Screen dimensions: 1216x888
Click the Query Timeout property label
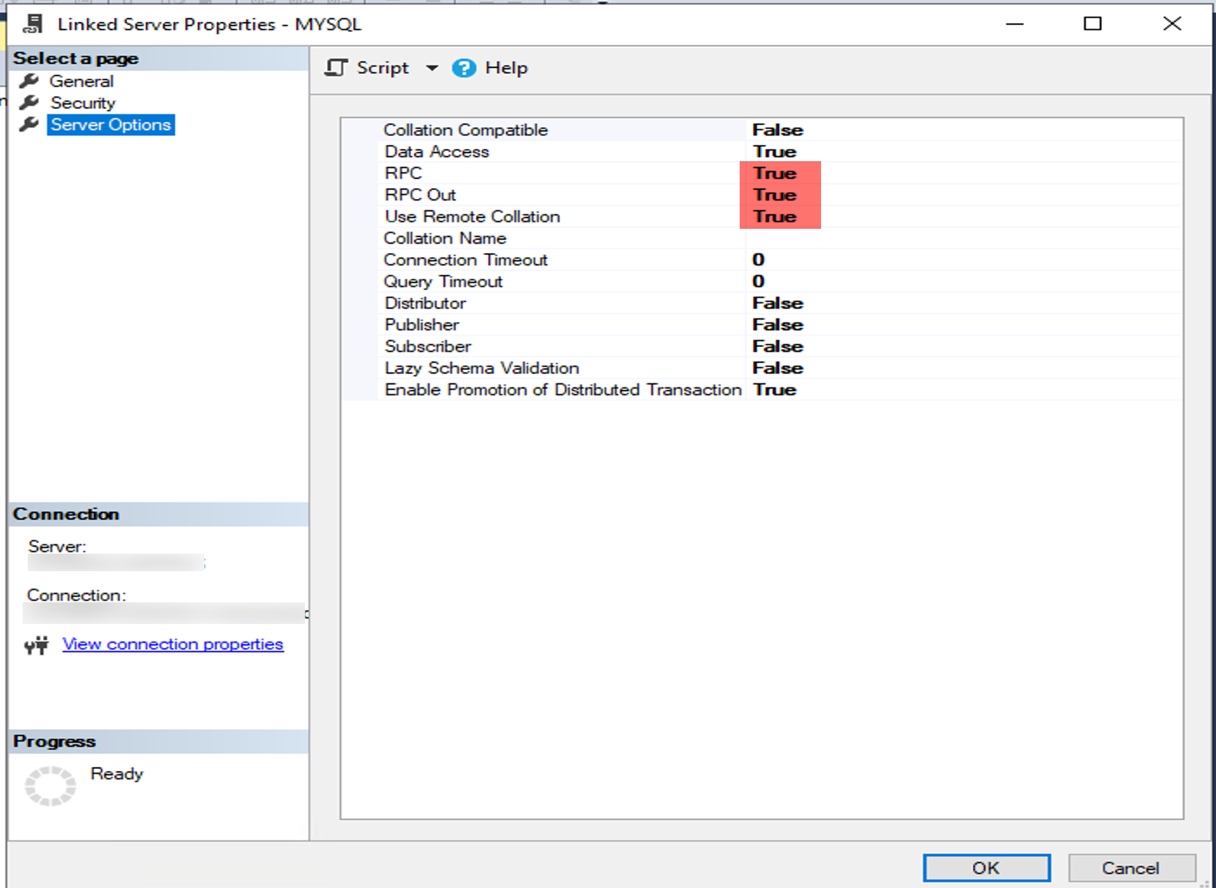pyautogui.click(x=443, y=282)
